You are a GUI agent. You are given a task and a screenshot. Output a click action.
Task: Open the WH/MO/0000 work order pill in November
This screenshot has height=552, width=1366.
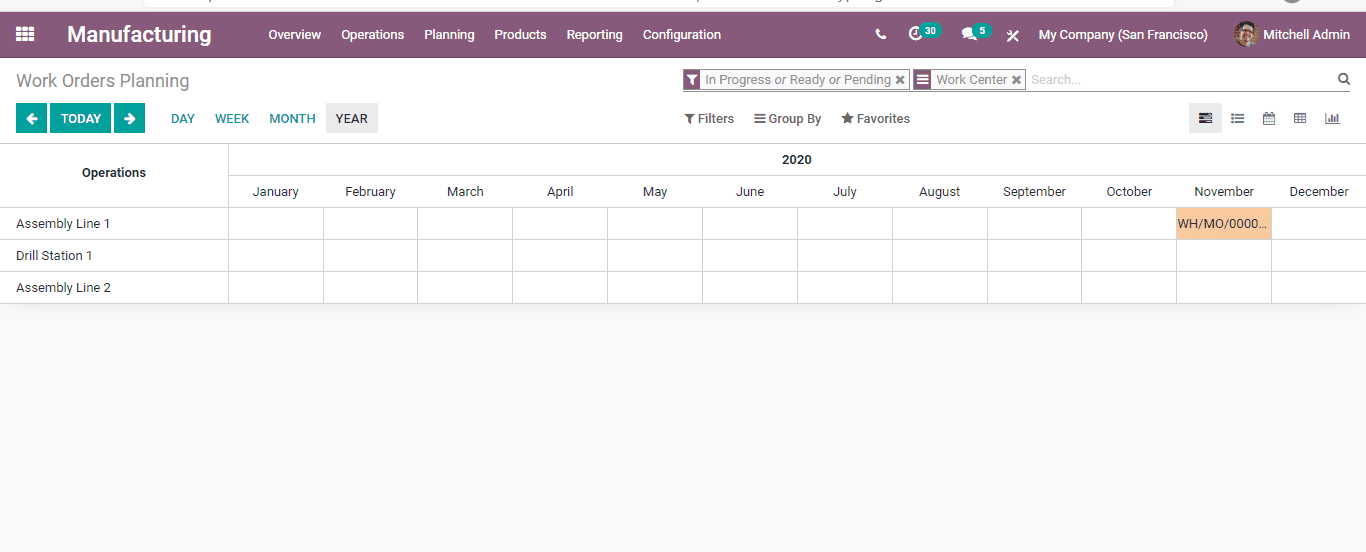click(x=1224, y=224)
